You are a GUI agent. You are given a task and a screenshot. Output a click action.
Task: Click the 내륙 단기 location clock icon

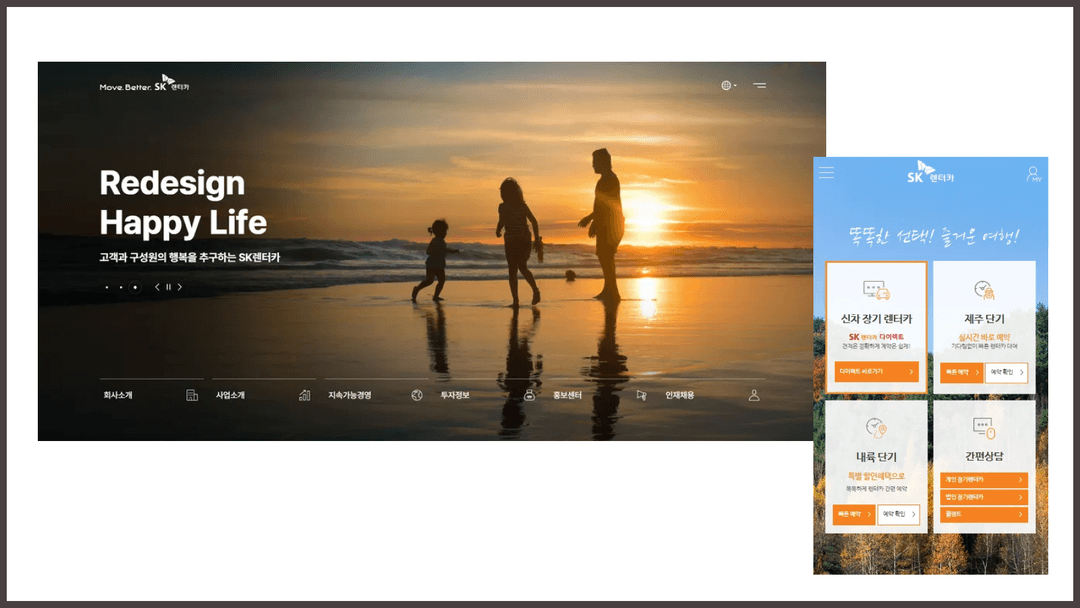tap(876, 428)
